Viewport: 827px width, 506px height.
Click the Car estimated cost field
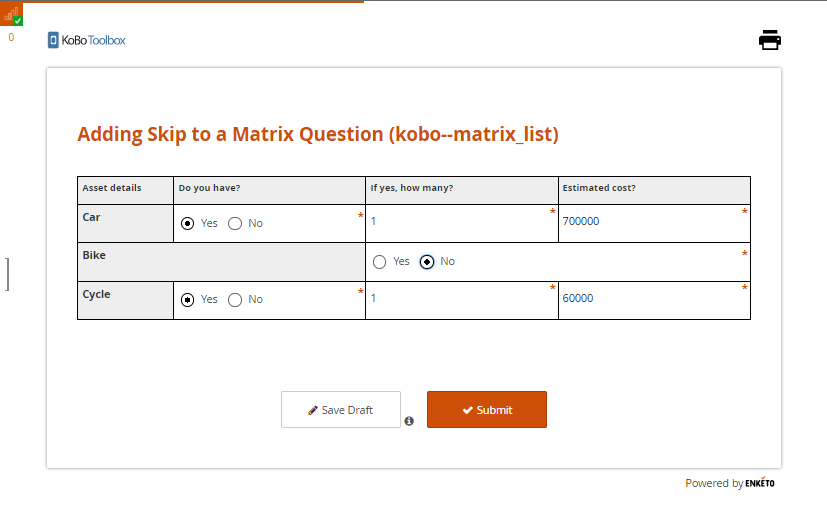point(653,222)
